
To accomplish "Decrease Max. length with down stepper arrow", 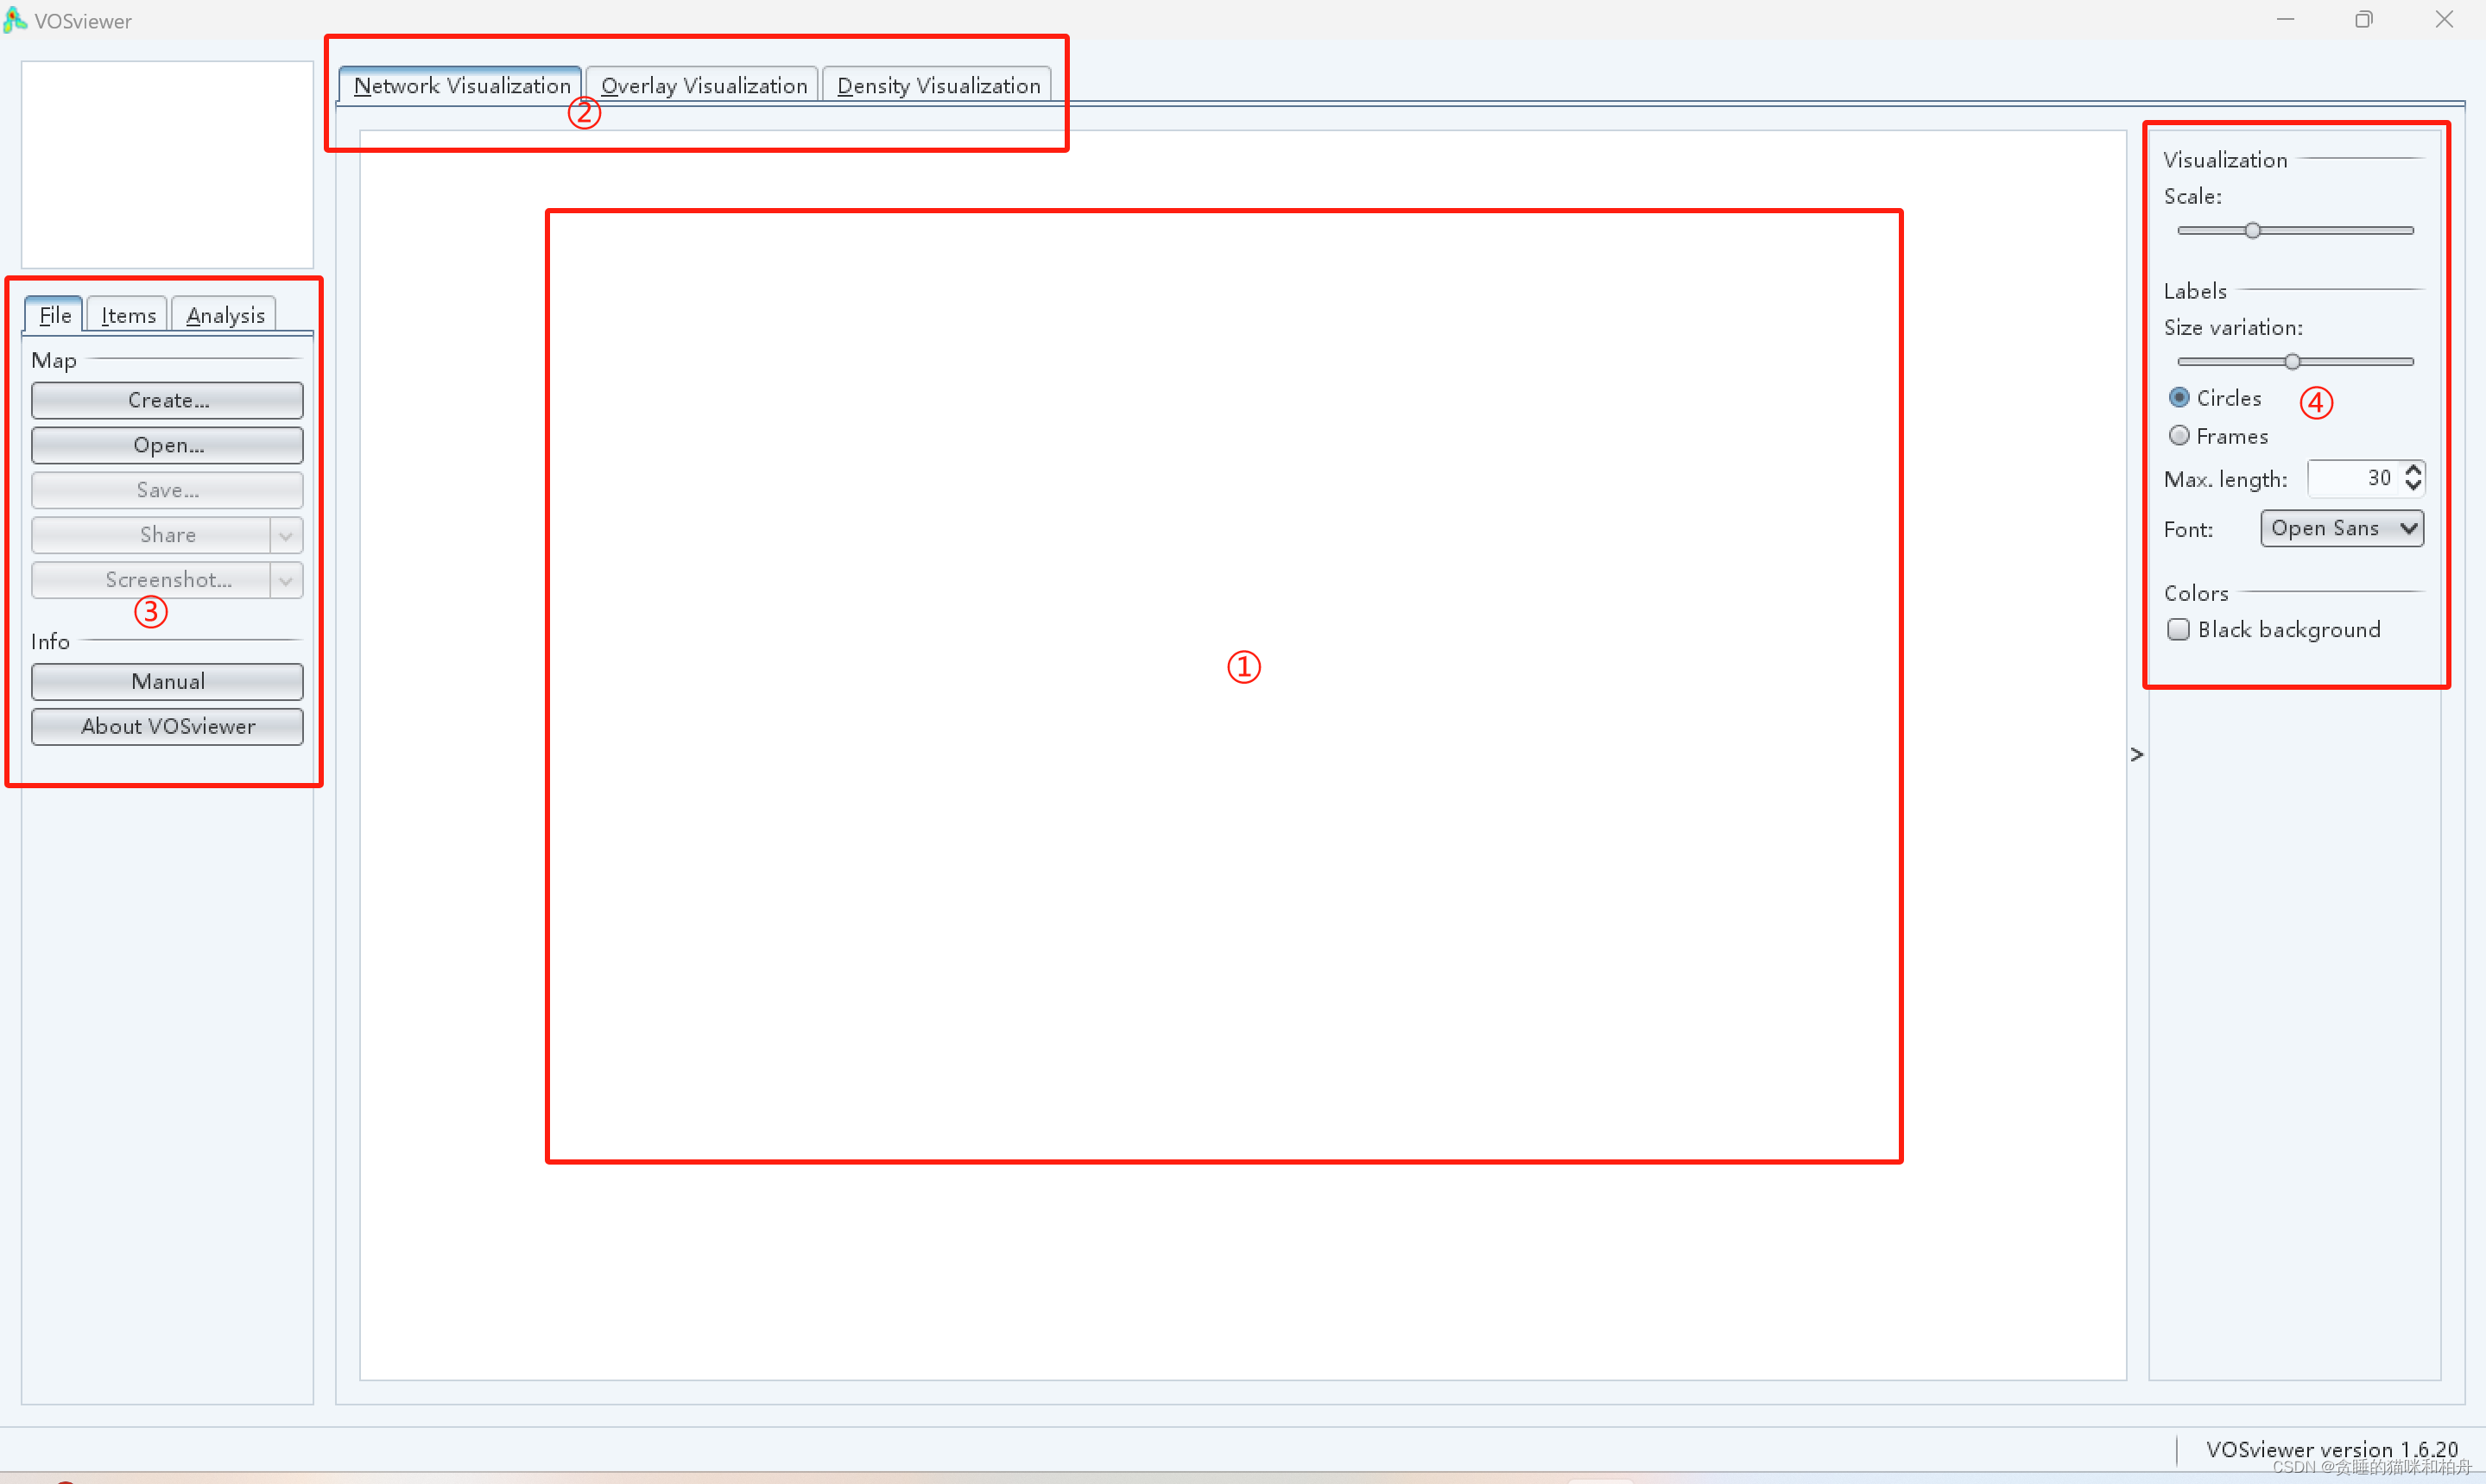I will 2413,486.
